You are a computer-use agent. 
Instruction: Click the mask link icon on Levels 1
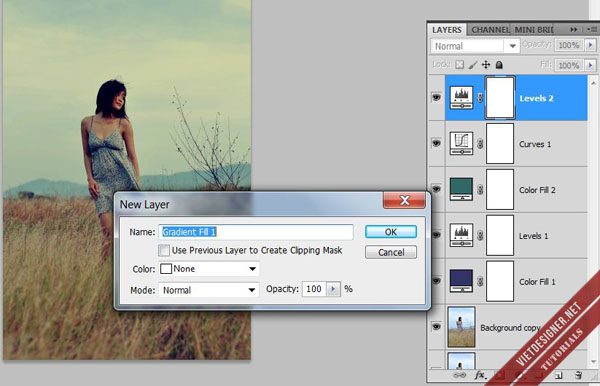click(x=480, y=236)
